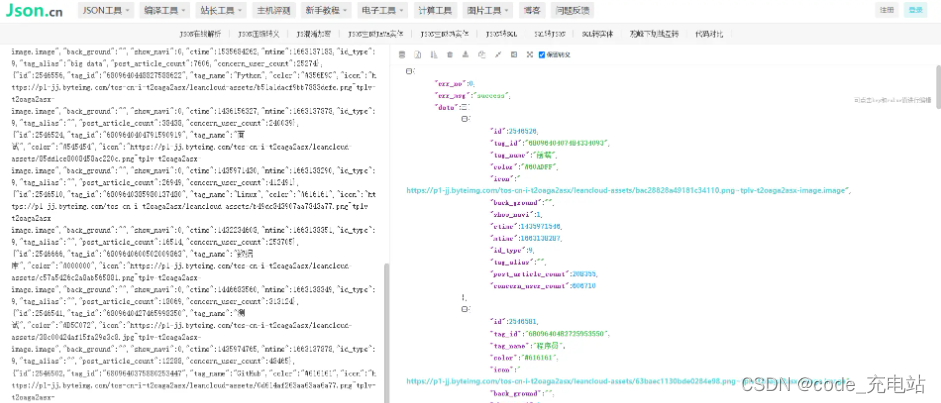Open the 编译工具 dropdown menu

164,10
